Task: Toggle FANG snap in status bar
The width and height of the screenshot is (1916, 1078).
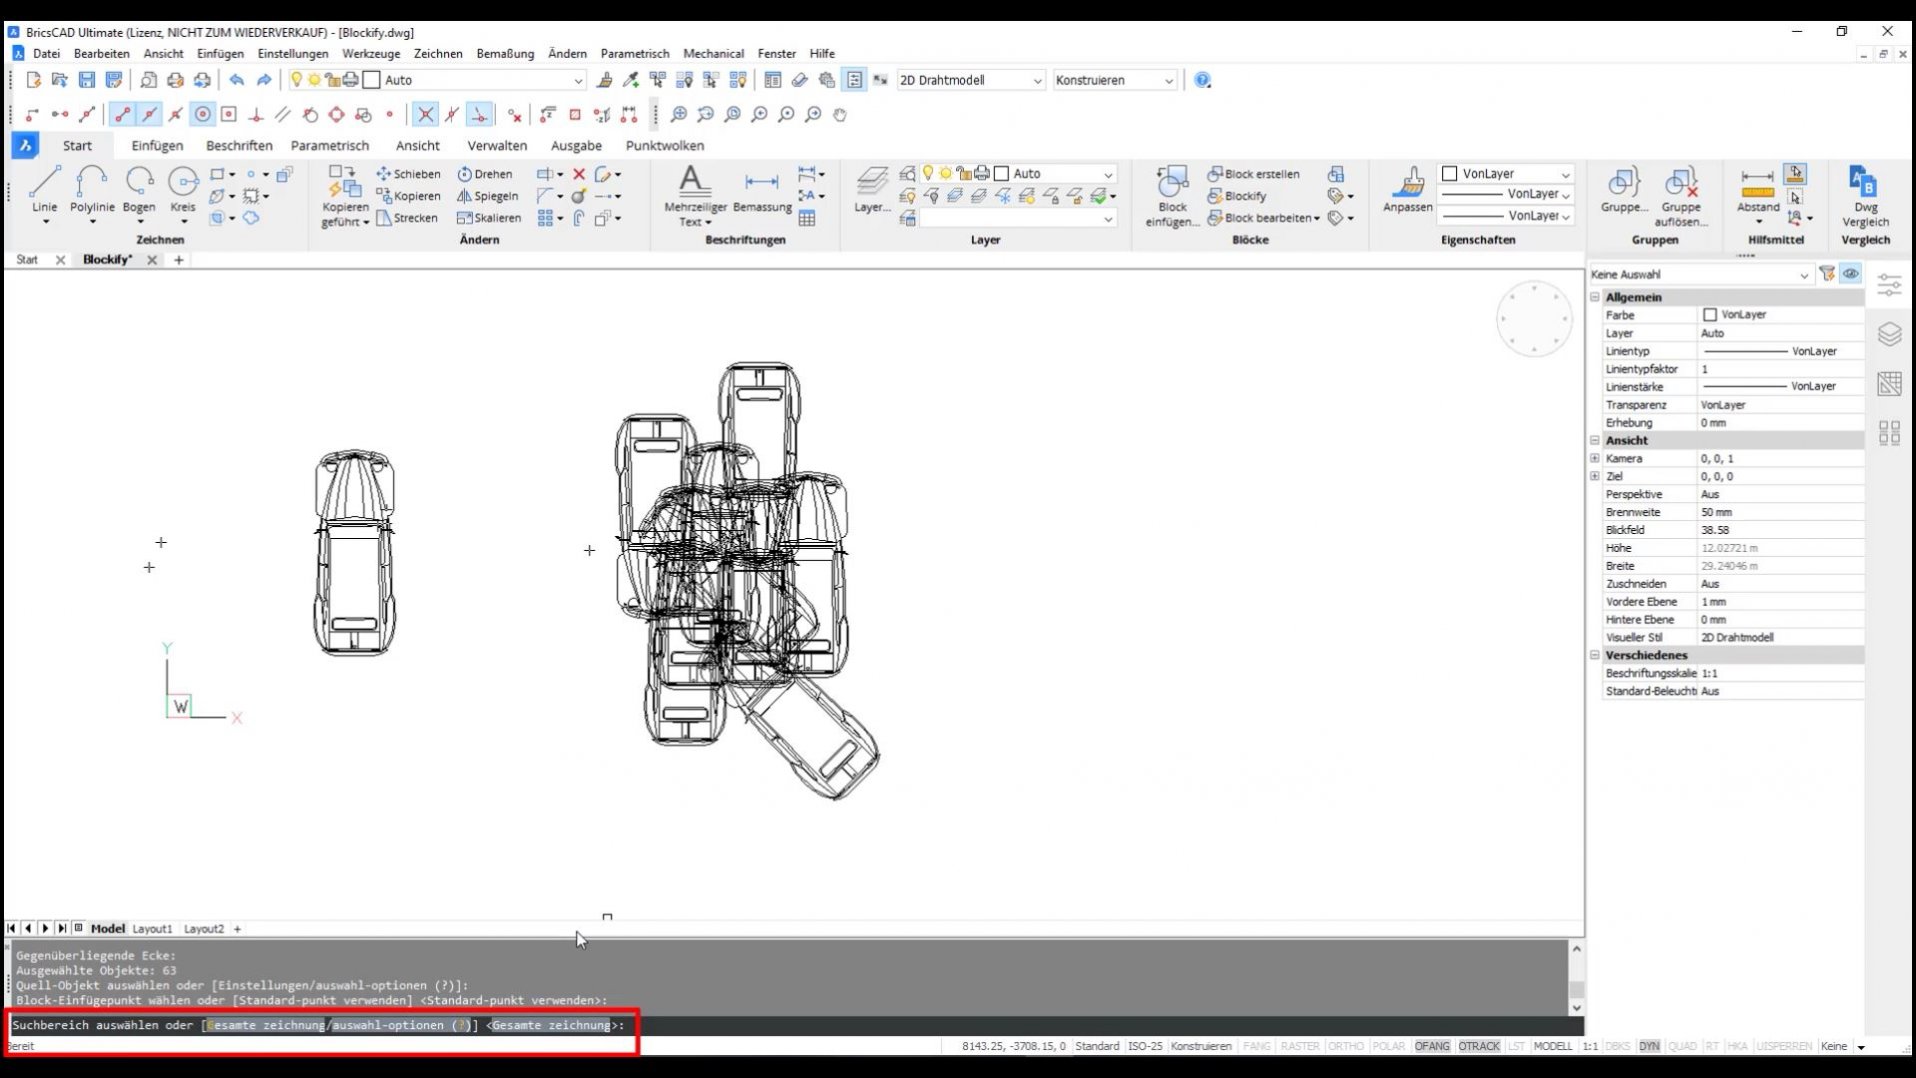Action: pos(1257,1046)
